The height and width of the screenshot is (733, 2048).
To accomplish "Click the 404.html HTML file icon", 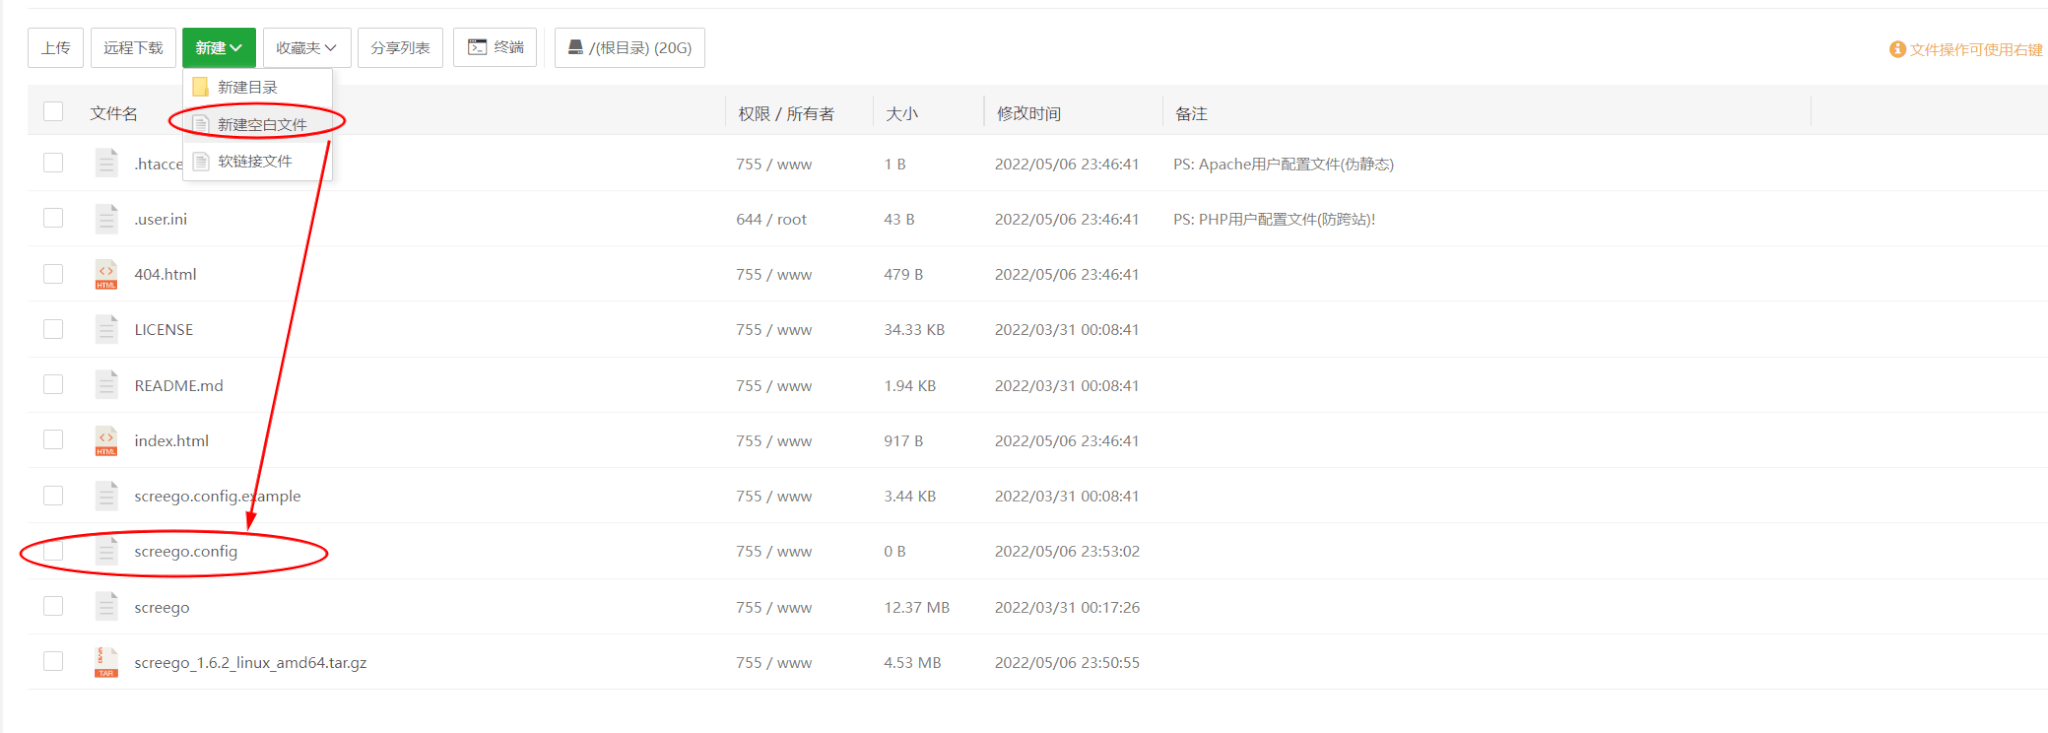I will 106,274.
